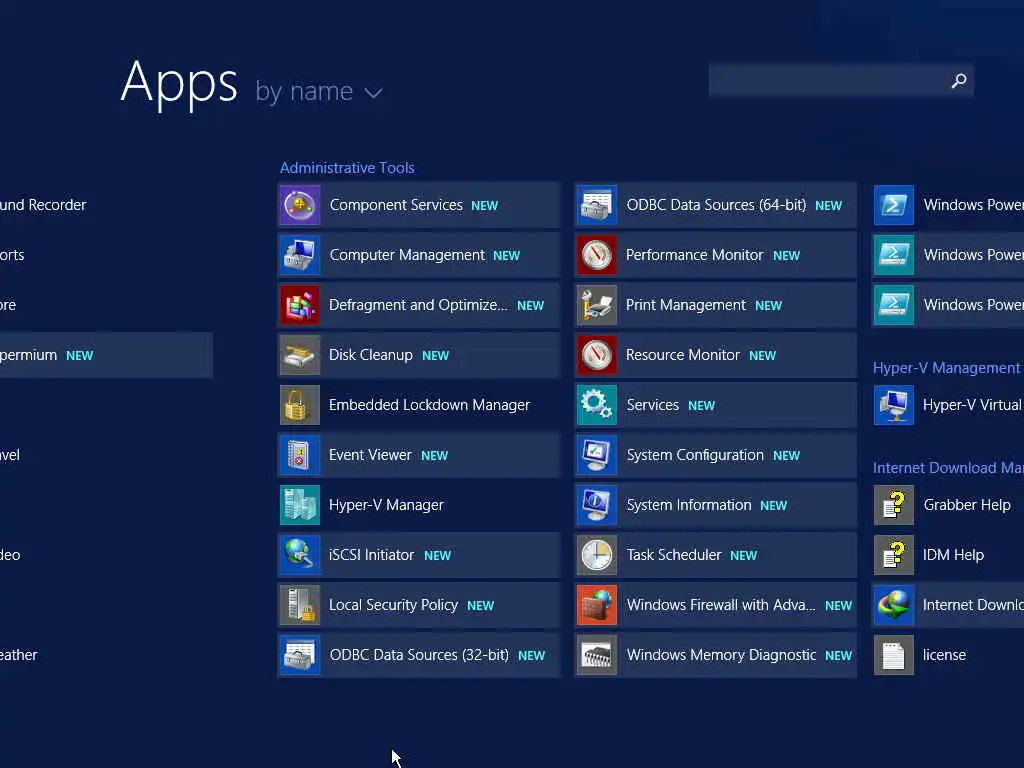Select the Internet Download Manager group heading
Screen dimensions: 1024x768
948,468
